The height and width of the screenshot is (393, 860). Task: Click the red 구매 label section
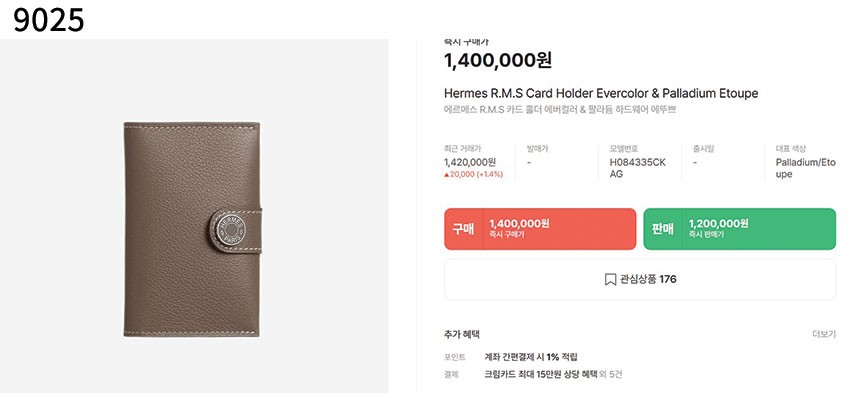click(463, 229)
